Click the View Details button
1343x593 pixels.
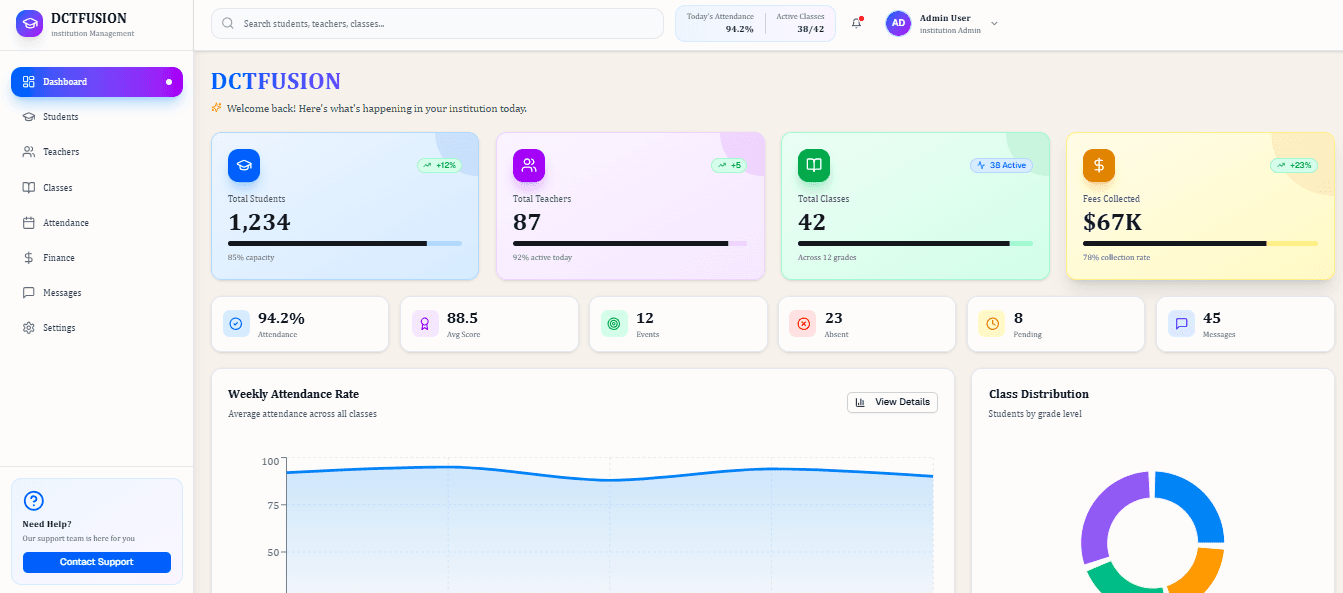point(892,402)
